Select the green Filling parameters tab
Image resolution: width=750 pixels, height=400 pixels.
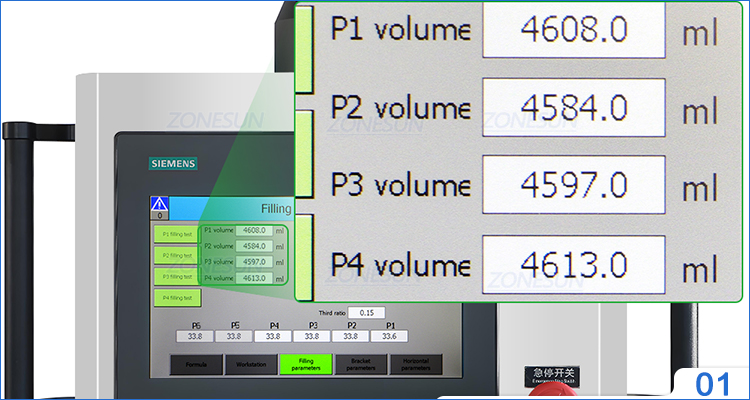point(305,366)
